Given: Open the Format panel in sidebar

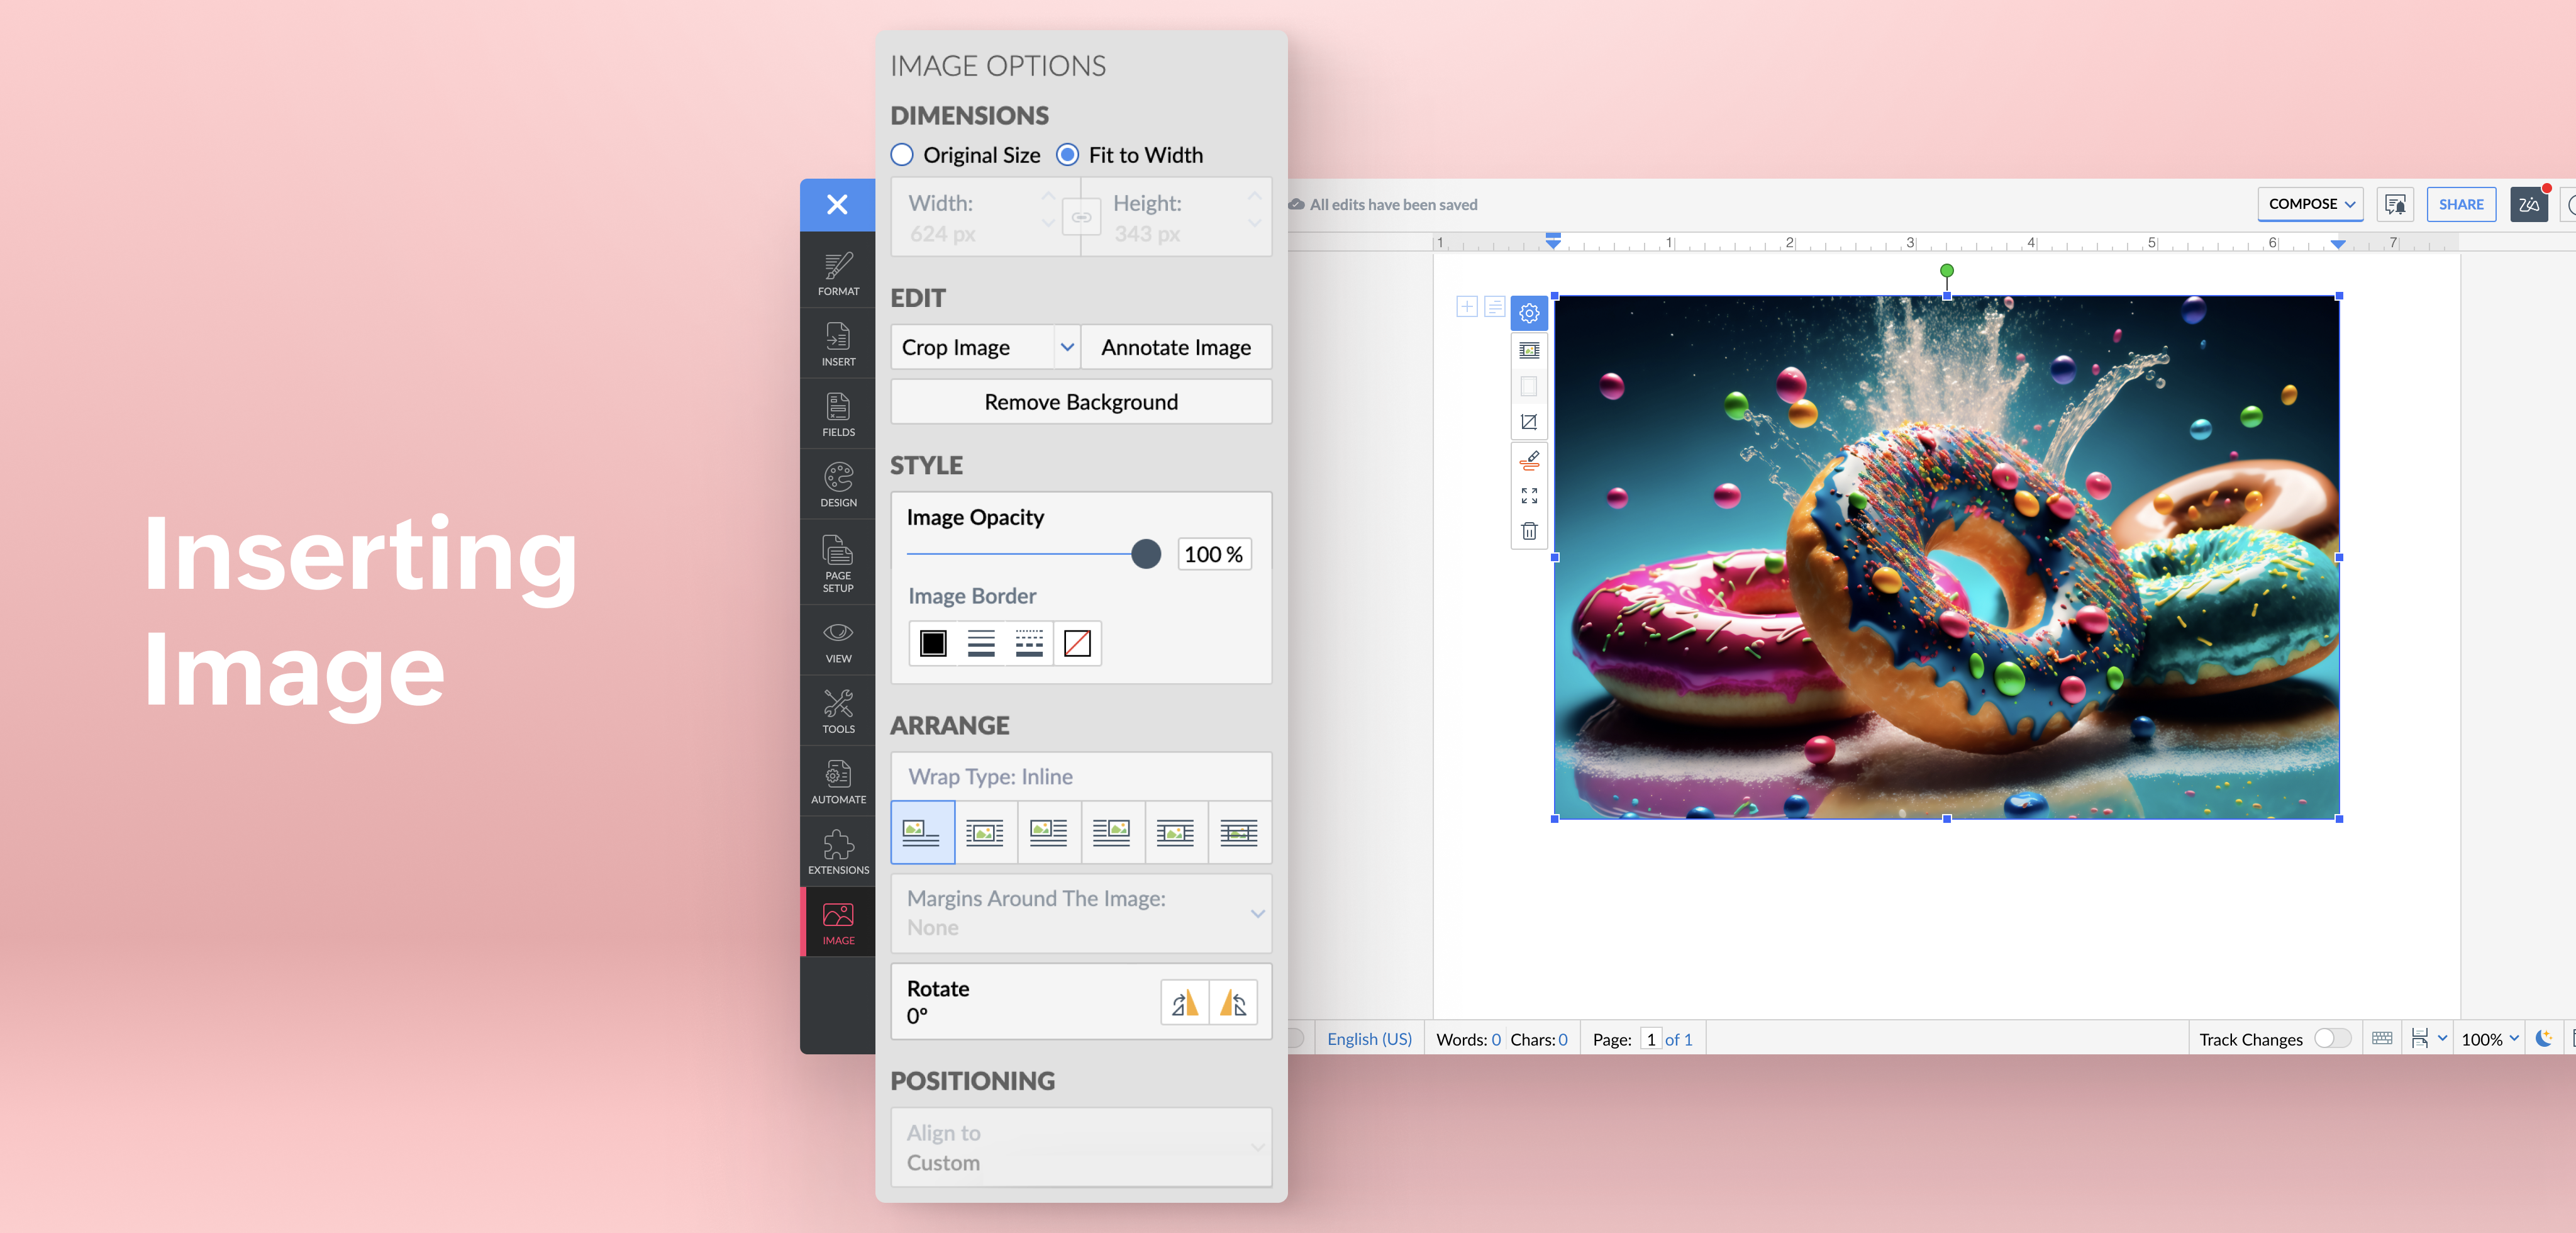Looking at the screenshot, I should (837, 272).
